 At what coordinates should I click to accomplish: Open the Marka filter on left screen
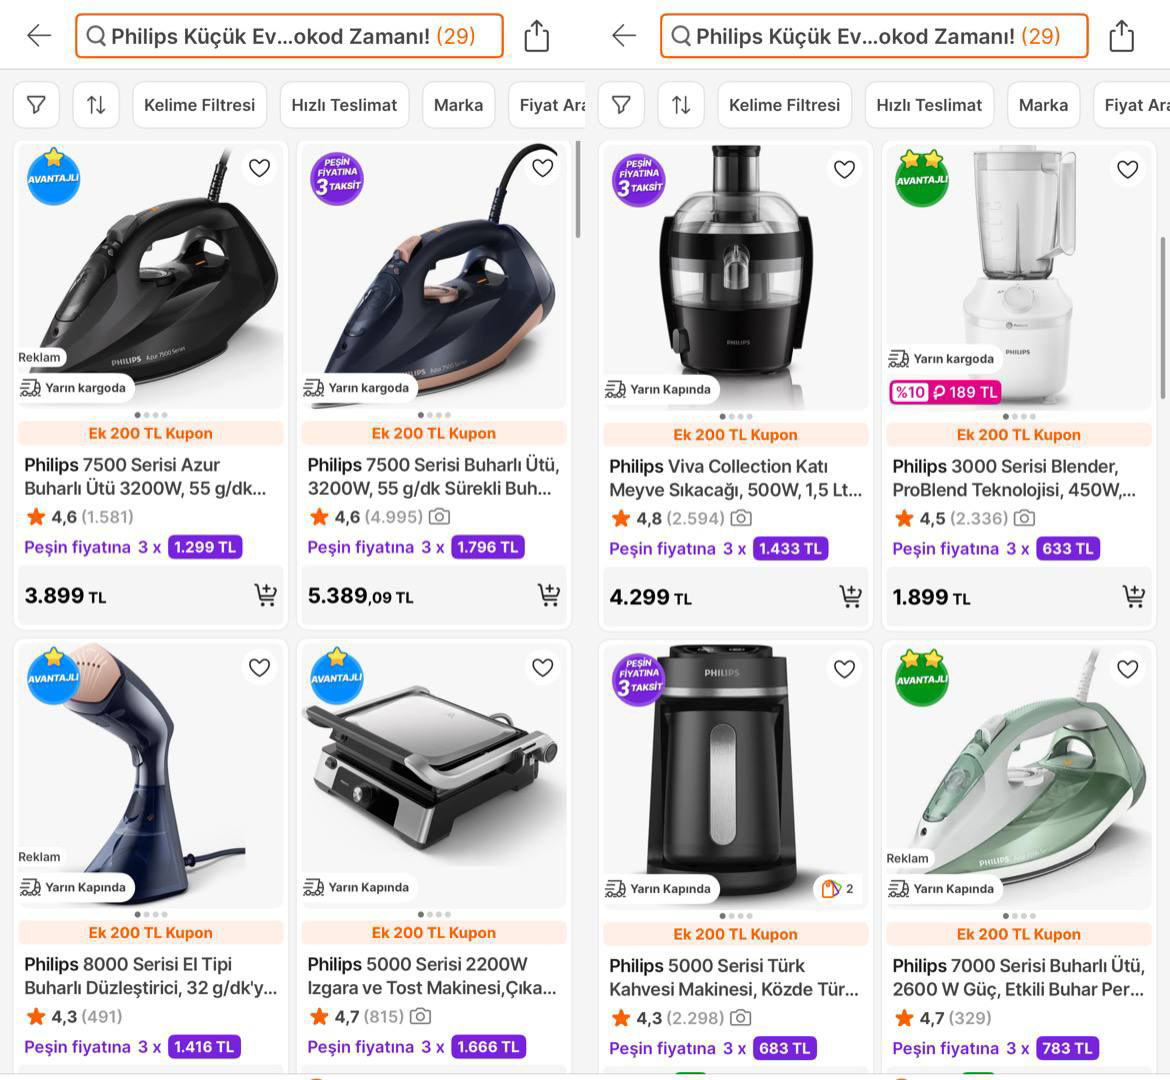[x=458, y=105]
